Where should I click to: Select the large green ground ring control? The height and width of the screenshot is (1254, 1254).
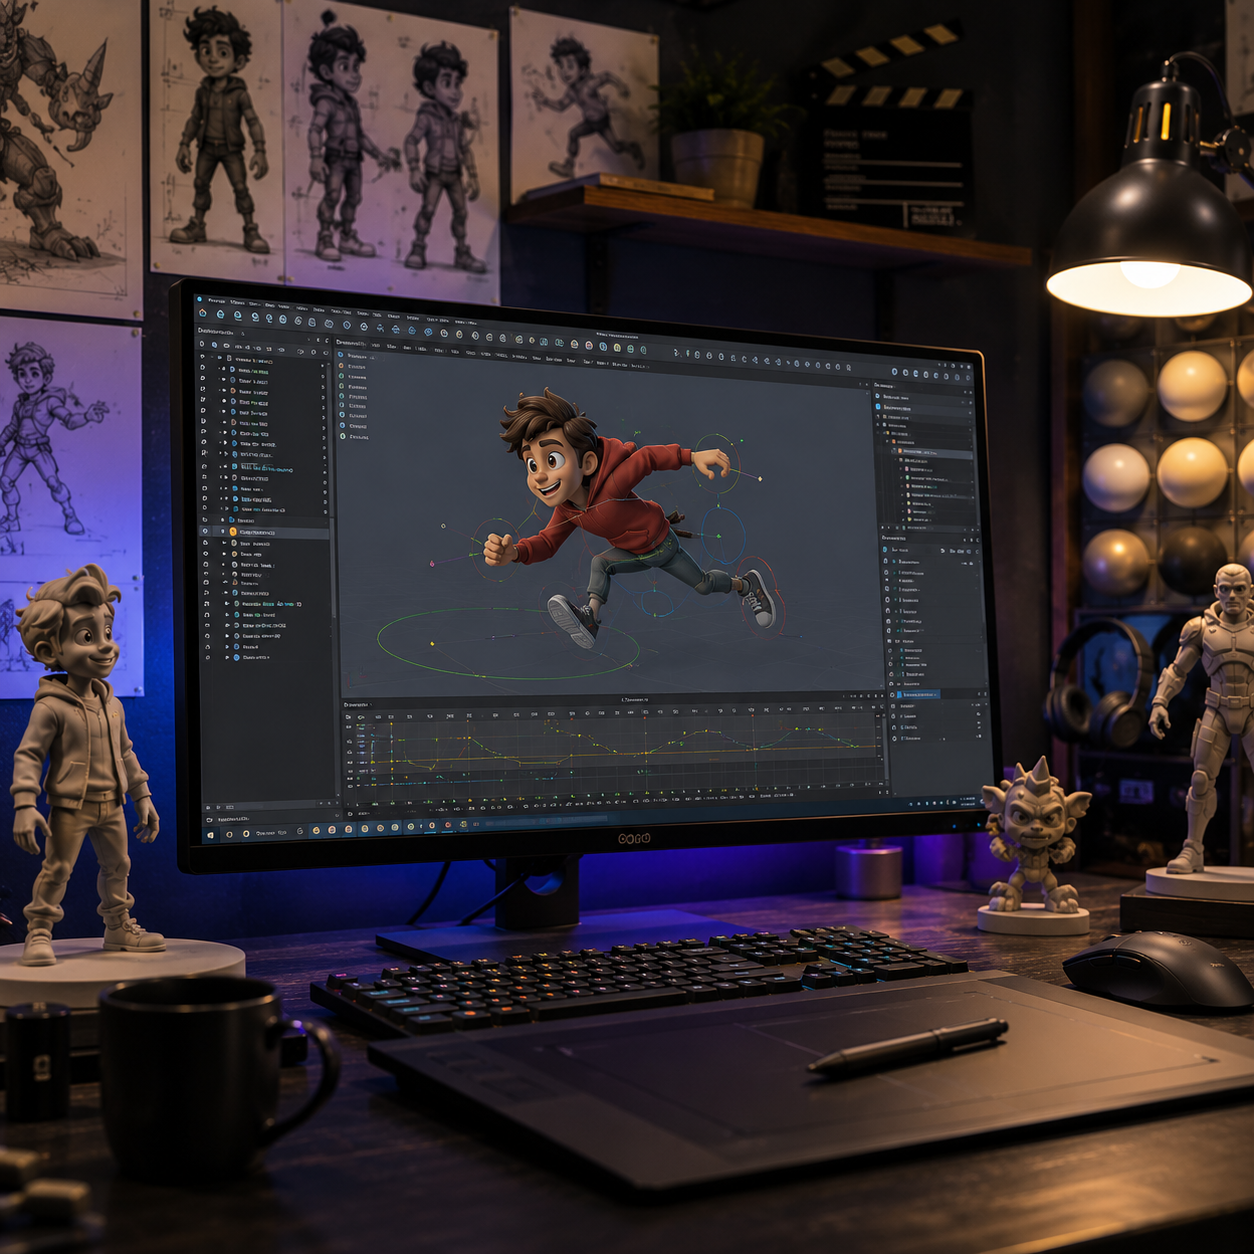507,643
